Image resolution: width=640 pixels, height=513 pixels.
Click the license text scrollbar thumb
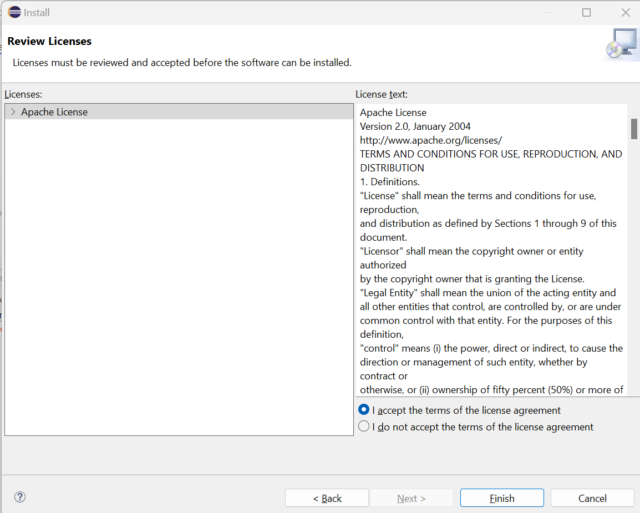(633, 129)
